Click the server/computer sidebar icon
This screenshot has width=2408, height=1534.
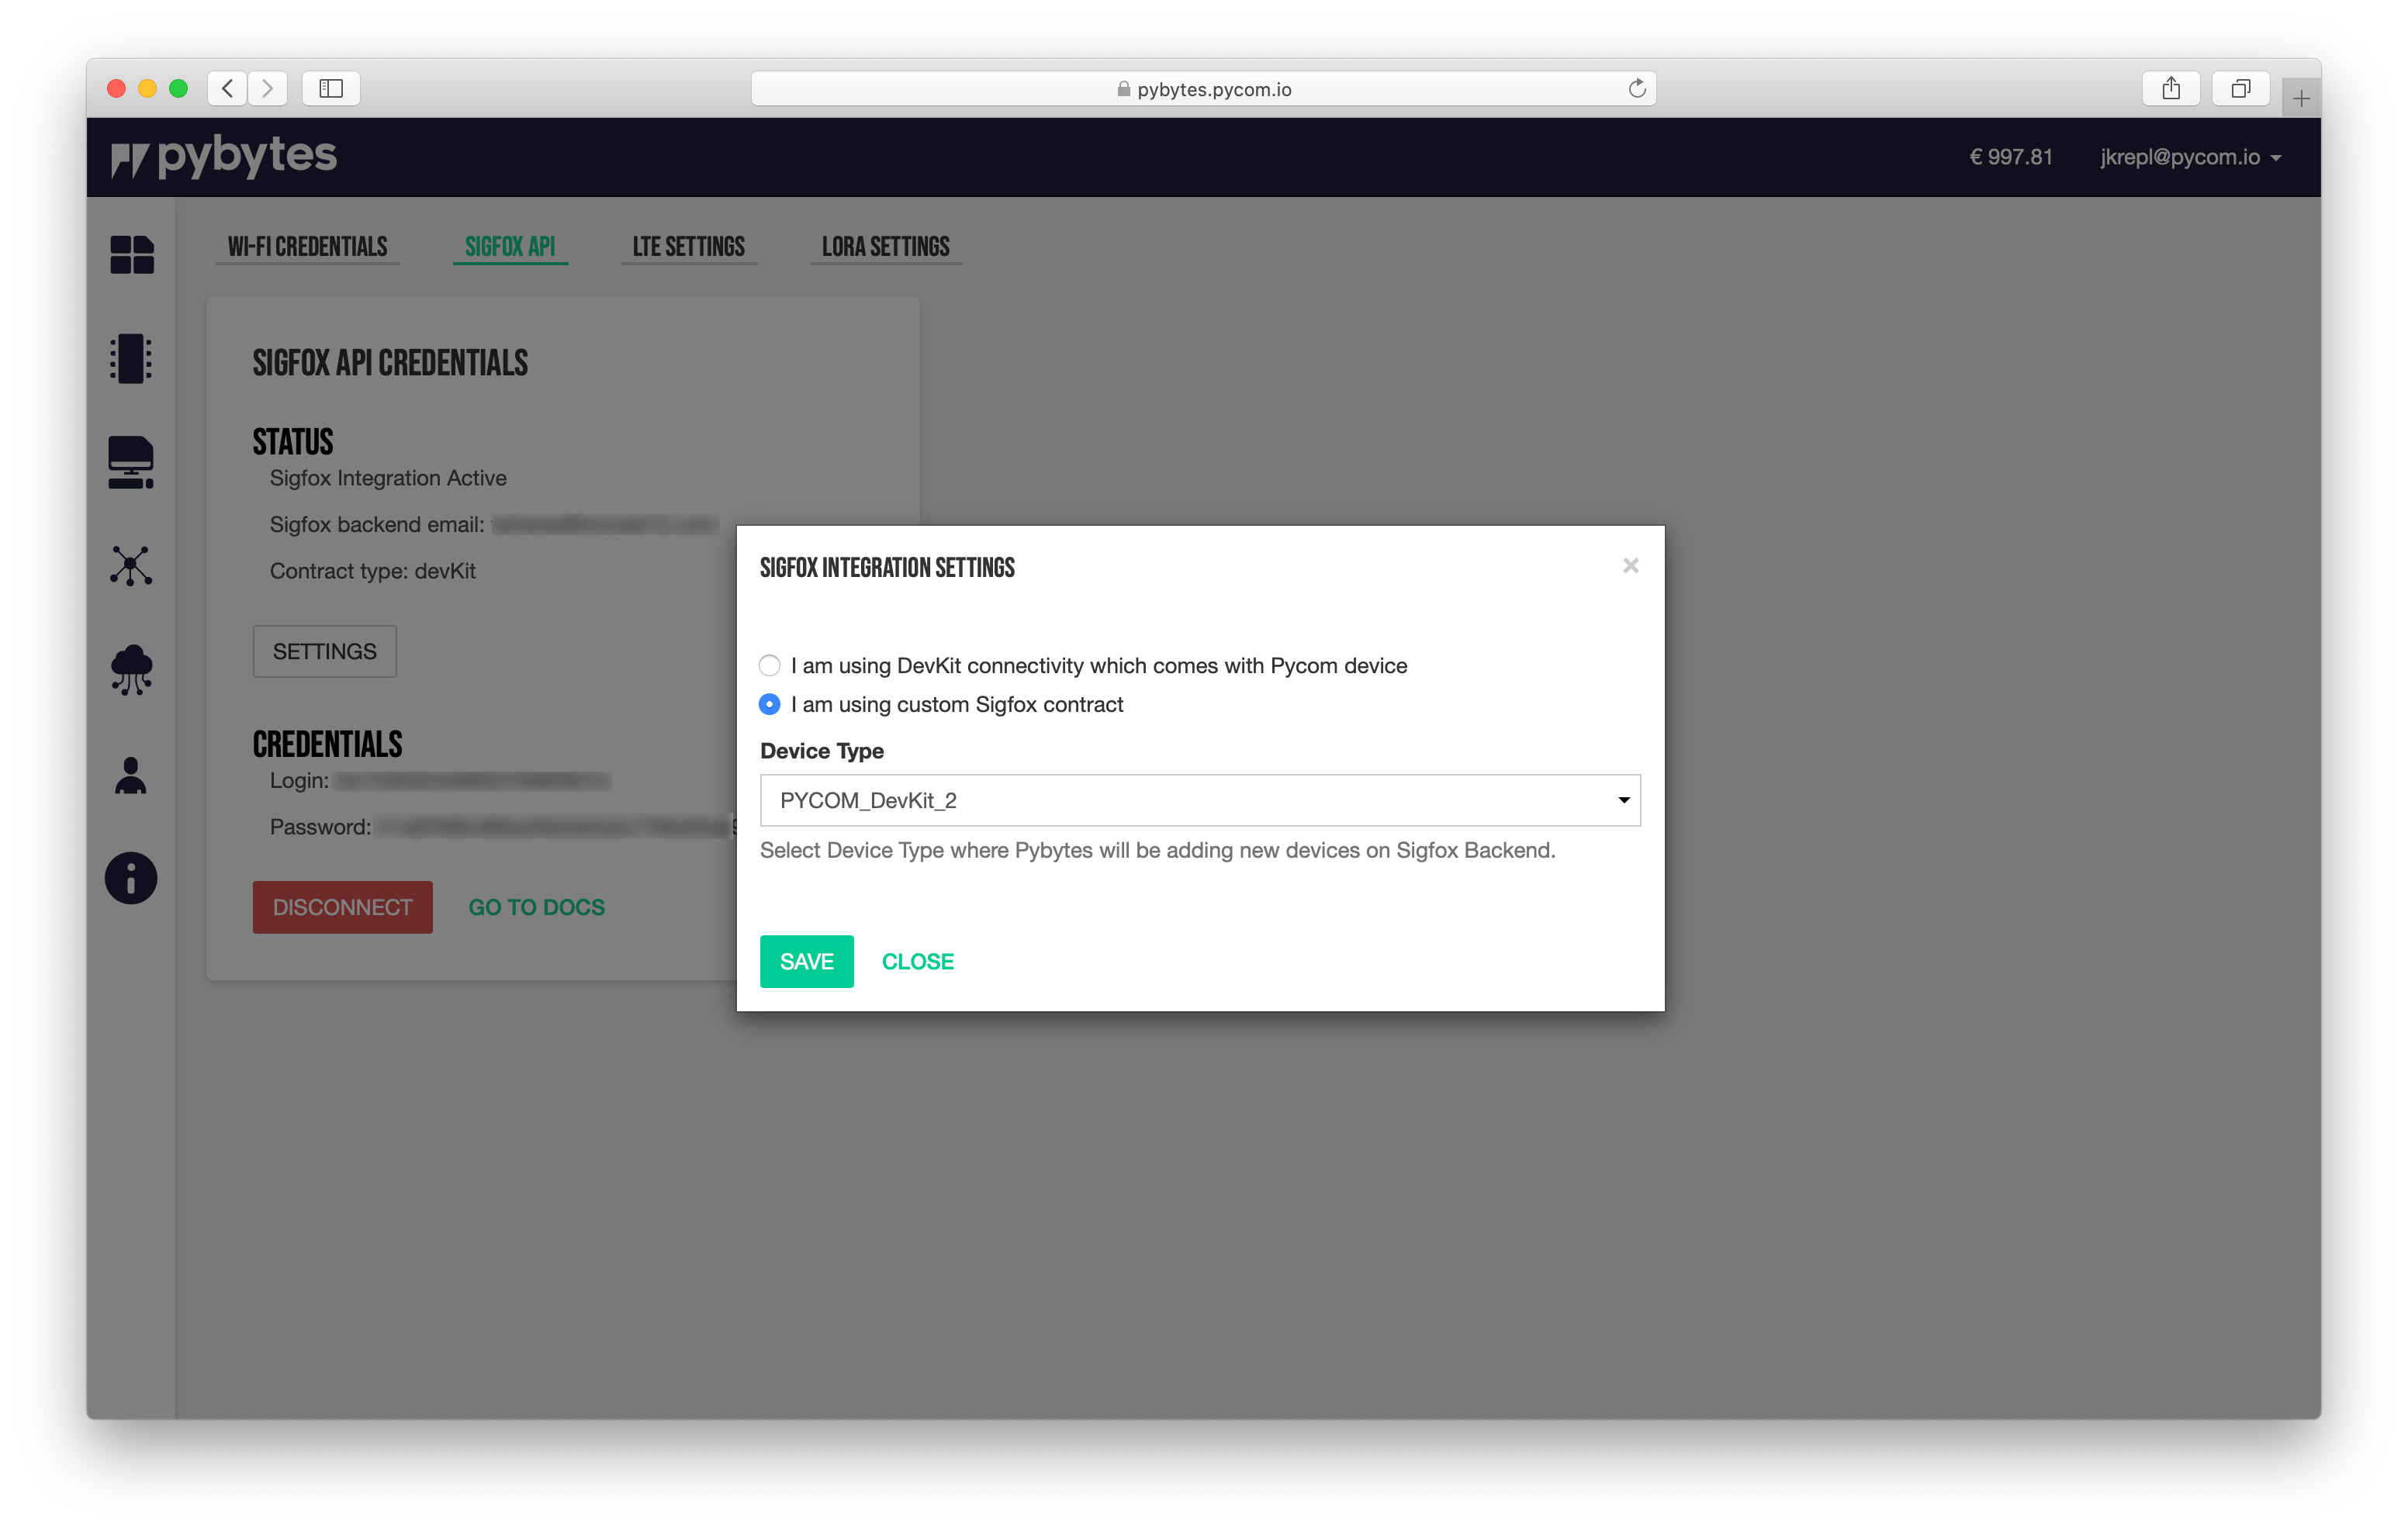click(131, 462)
